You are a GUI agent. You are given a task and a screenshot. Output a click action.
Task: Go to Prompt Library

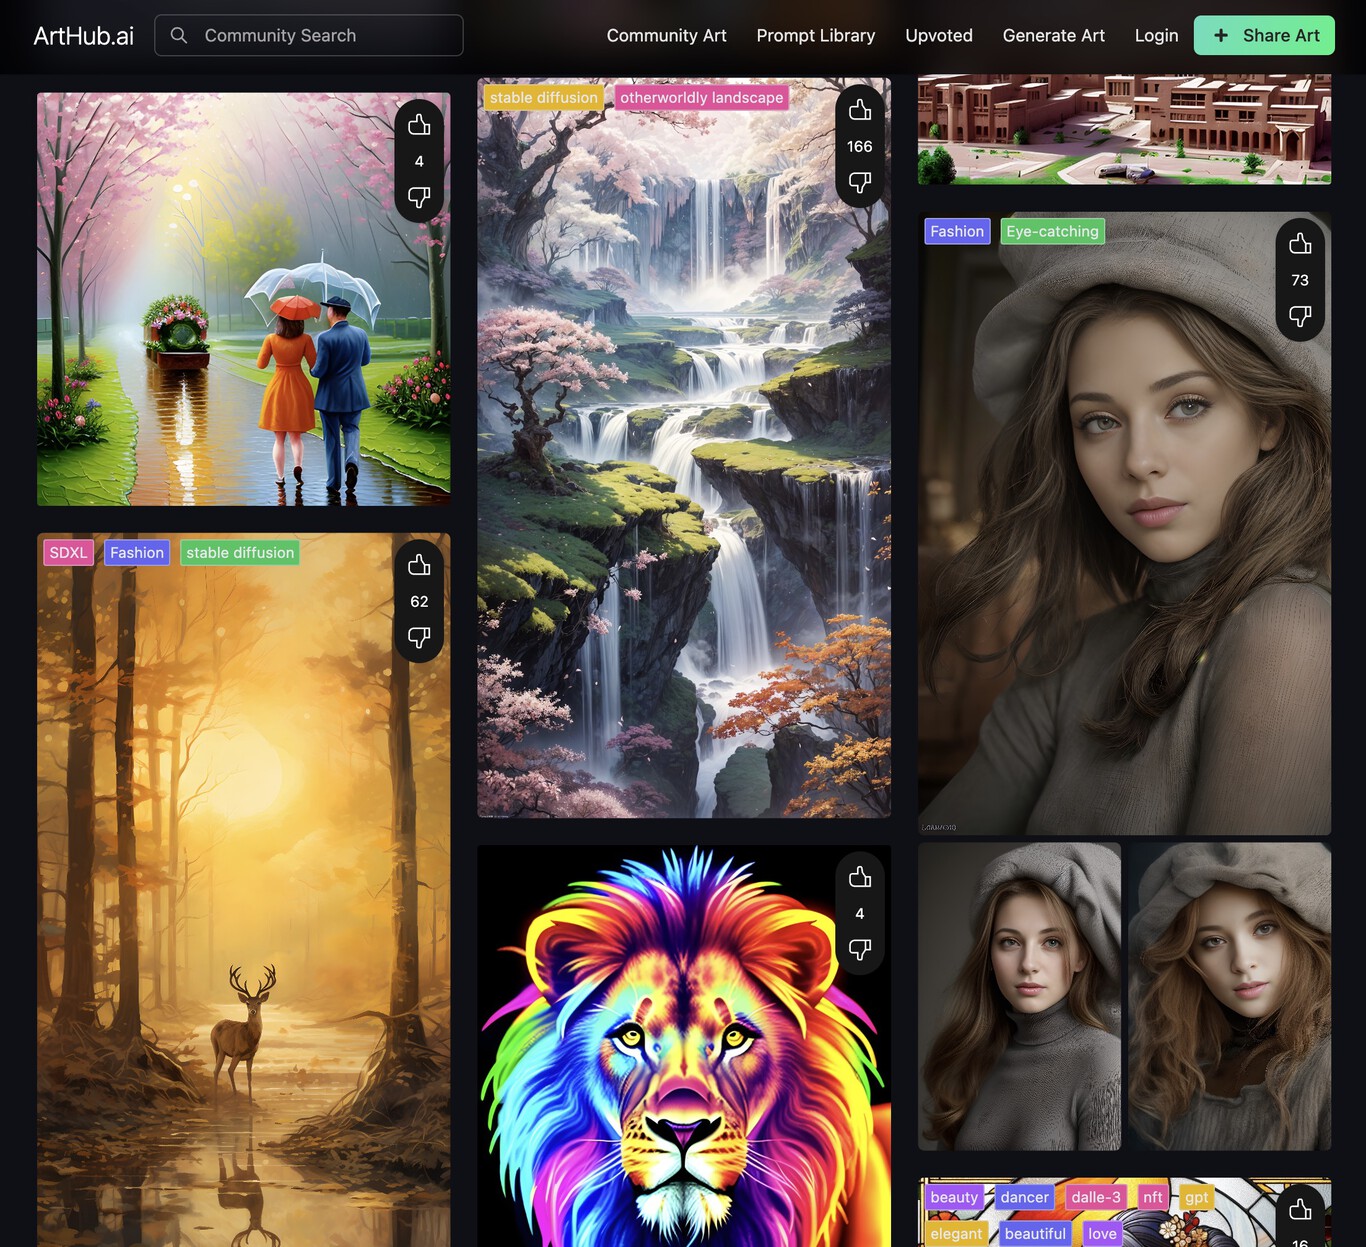tap(815, 35)
